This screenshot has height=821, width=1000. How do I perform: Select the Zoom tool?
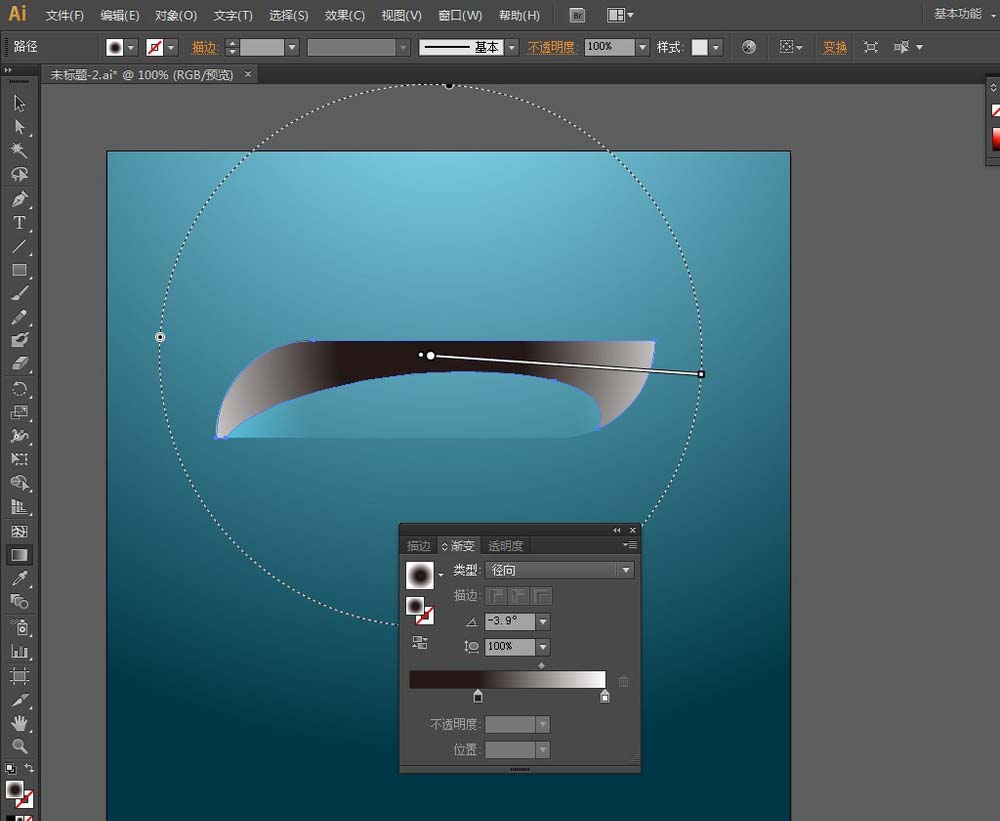point(19,746)
